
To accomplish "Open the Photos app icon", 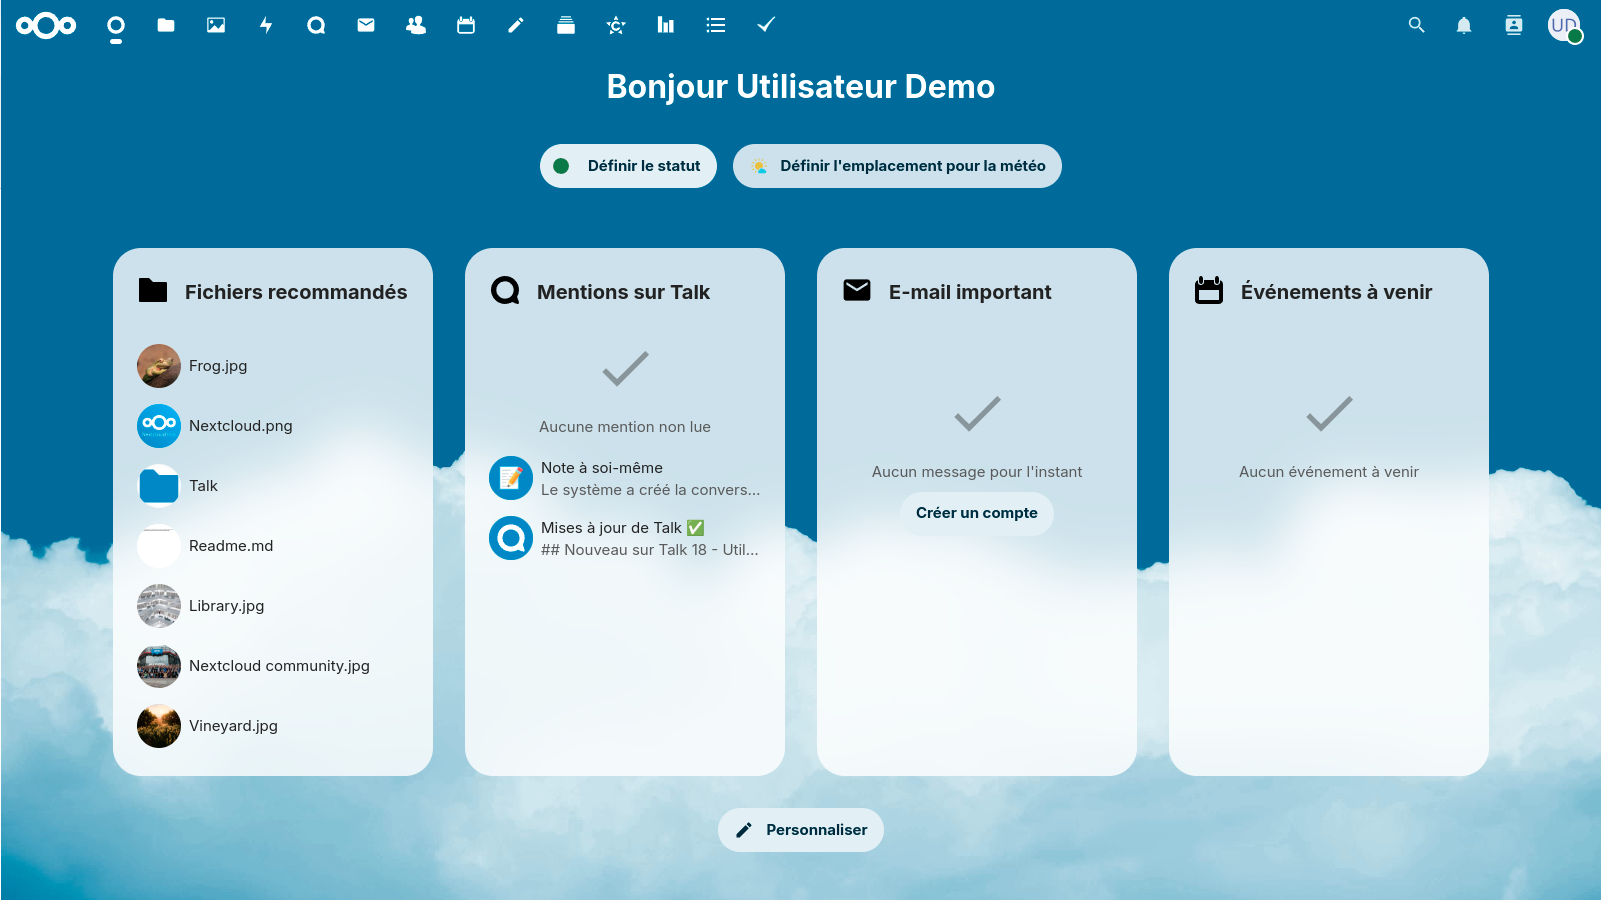I will point(216,26).
